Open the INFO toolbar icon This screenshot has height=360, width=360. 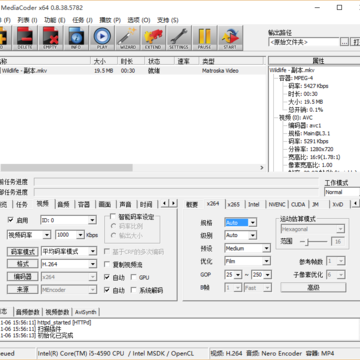coord(76,38)
